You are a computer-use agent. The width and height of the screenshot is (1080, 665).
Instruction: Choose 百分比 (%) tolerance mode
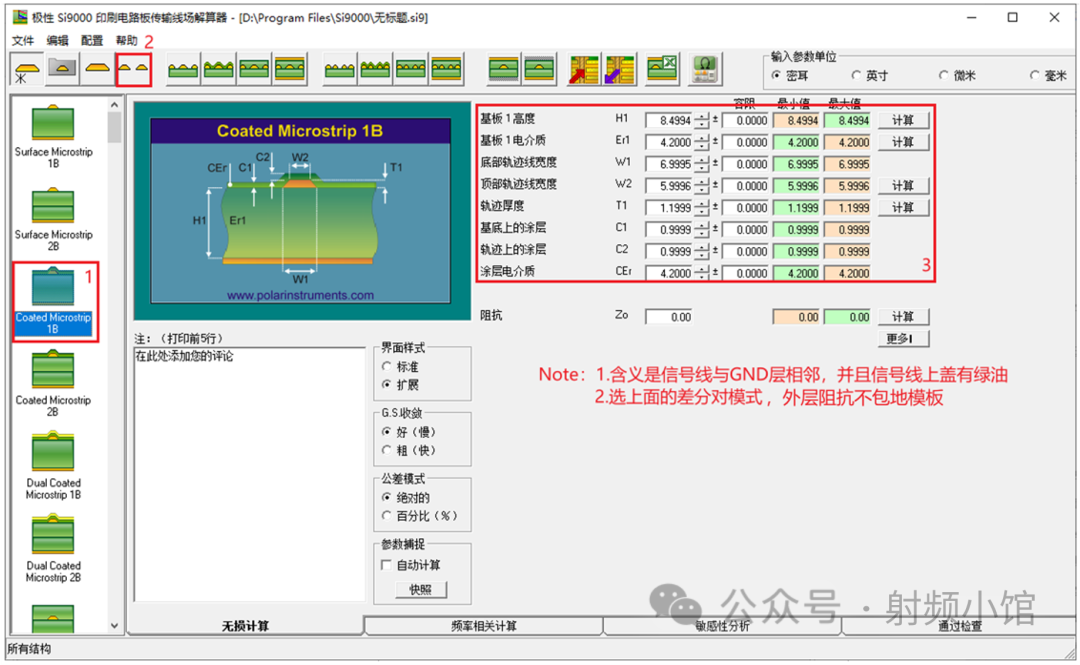point(388,516)
